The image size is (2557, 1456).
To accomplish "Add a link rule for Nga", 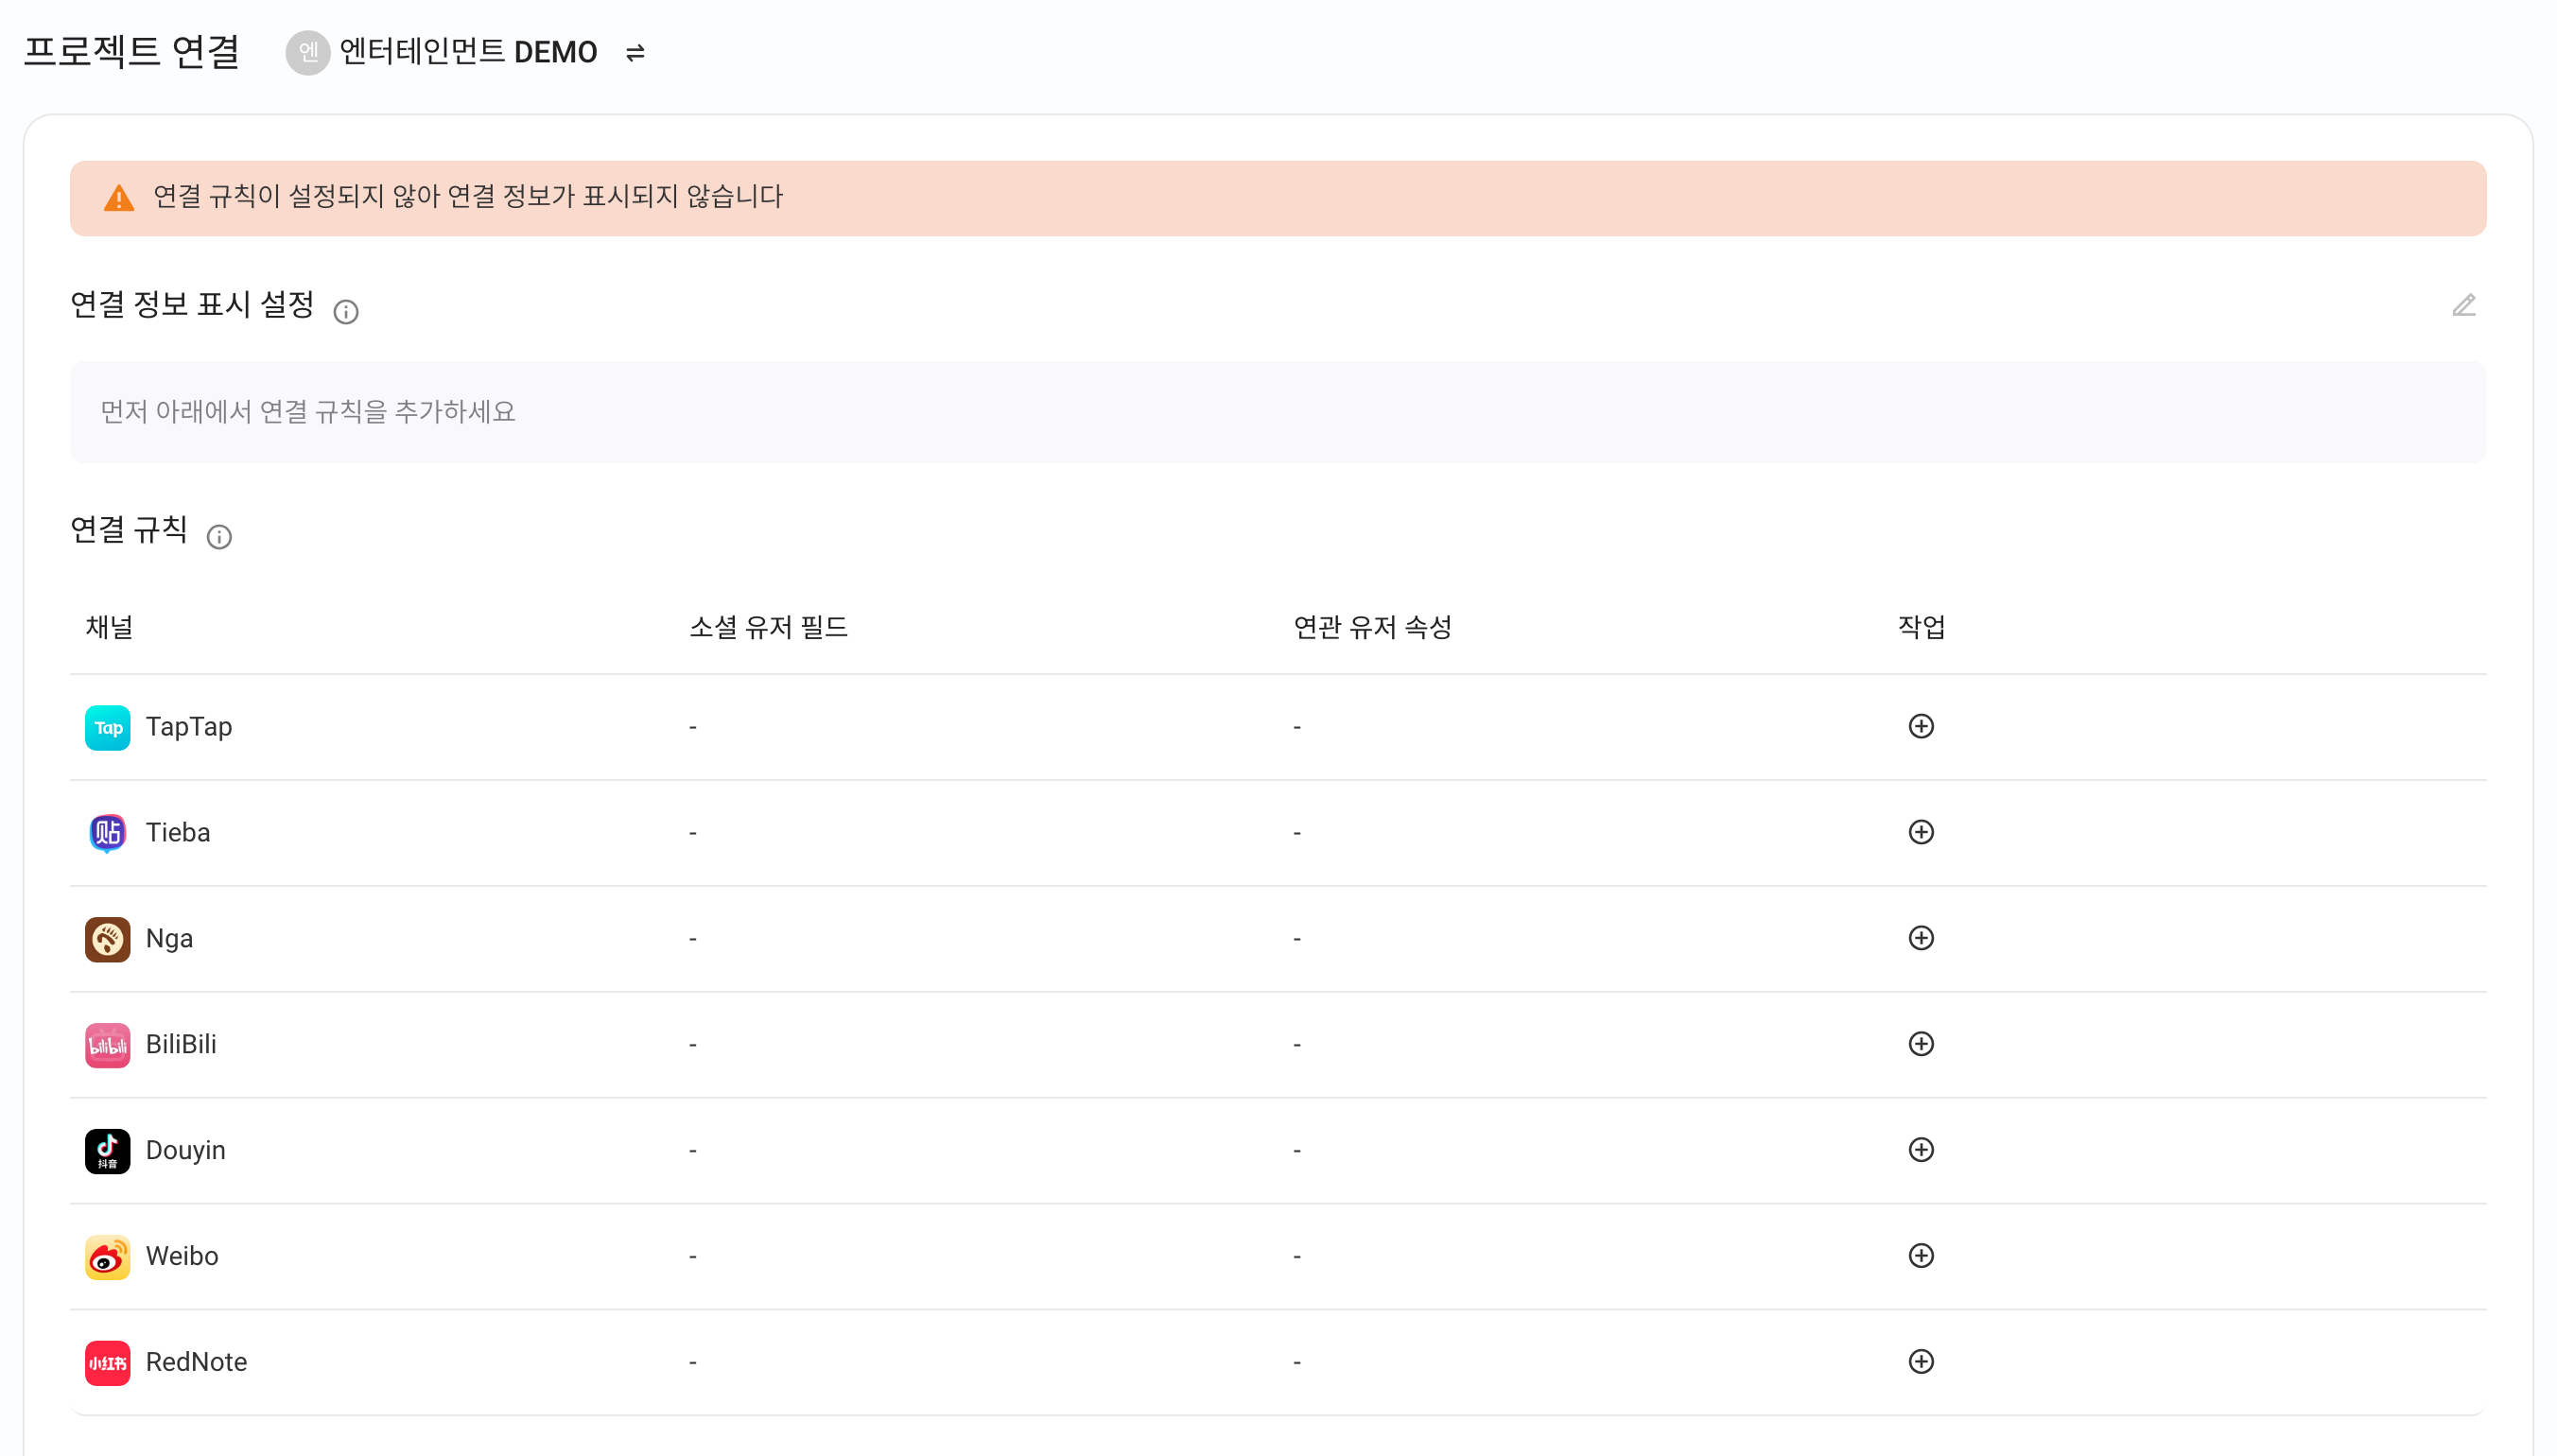I will tap(1920, 938).
